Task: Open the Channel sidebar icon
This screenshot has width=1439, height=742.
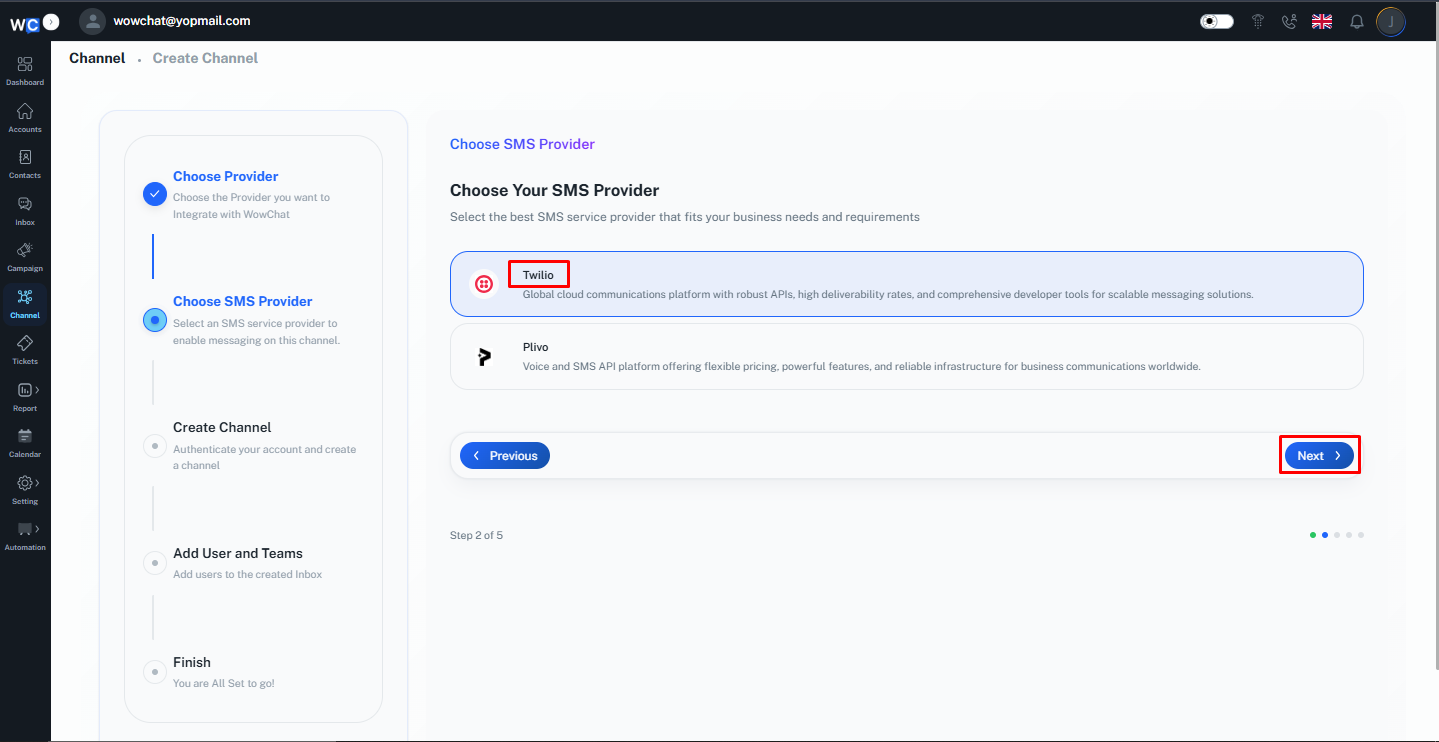Action: click(x=25, y=303)
